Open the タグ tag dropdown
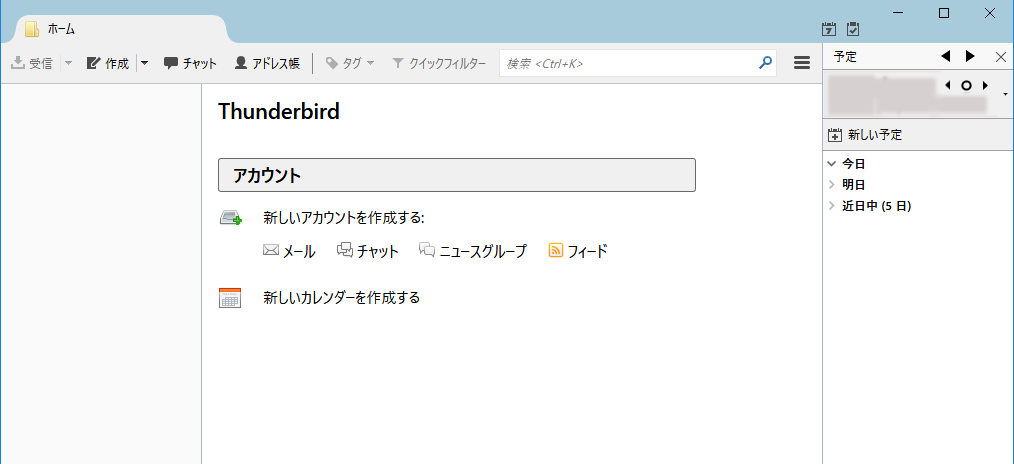The image size is (1014, 464). pos(350,63)
